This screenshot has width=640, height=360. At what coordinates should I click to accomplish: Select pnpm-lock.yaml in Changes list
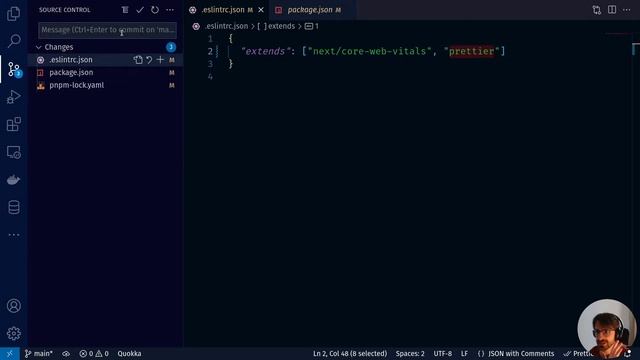pos(76,85)
